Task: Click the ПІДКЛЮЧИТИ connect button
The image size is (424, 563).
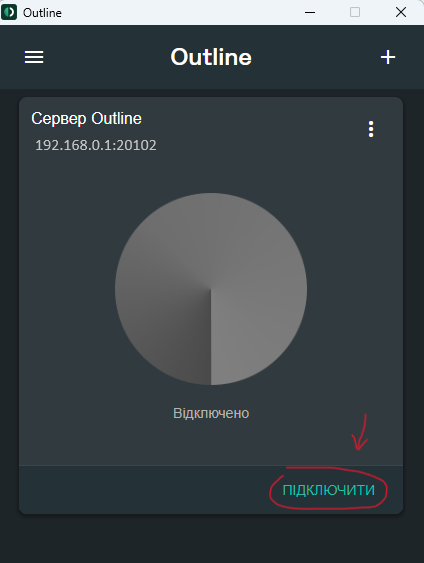Action: 329,490
